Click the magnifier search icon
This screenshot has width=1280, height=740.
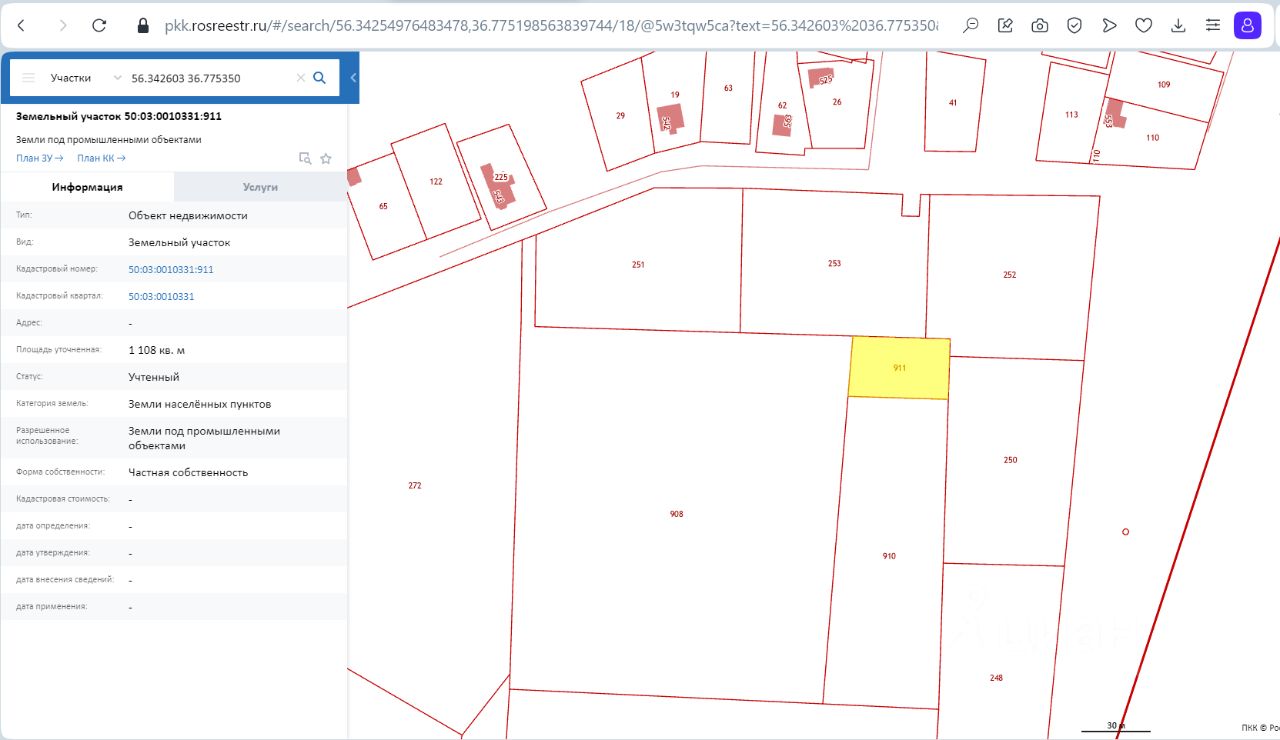(320, 77)
